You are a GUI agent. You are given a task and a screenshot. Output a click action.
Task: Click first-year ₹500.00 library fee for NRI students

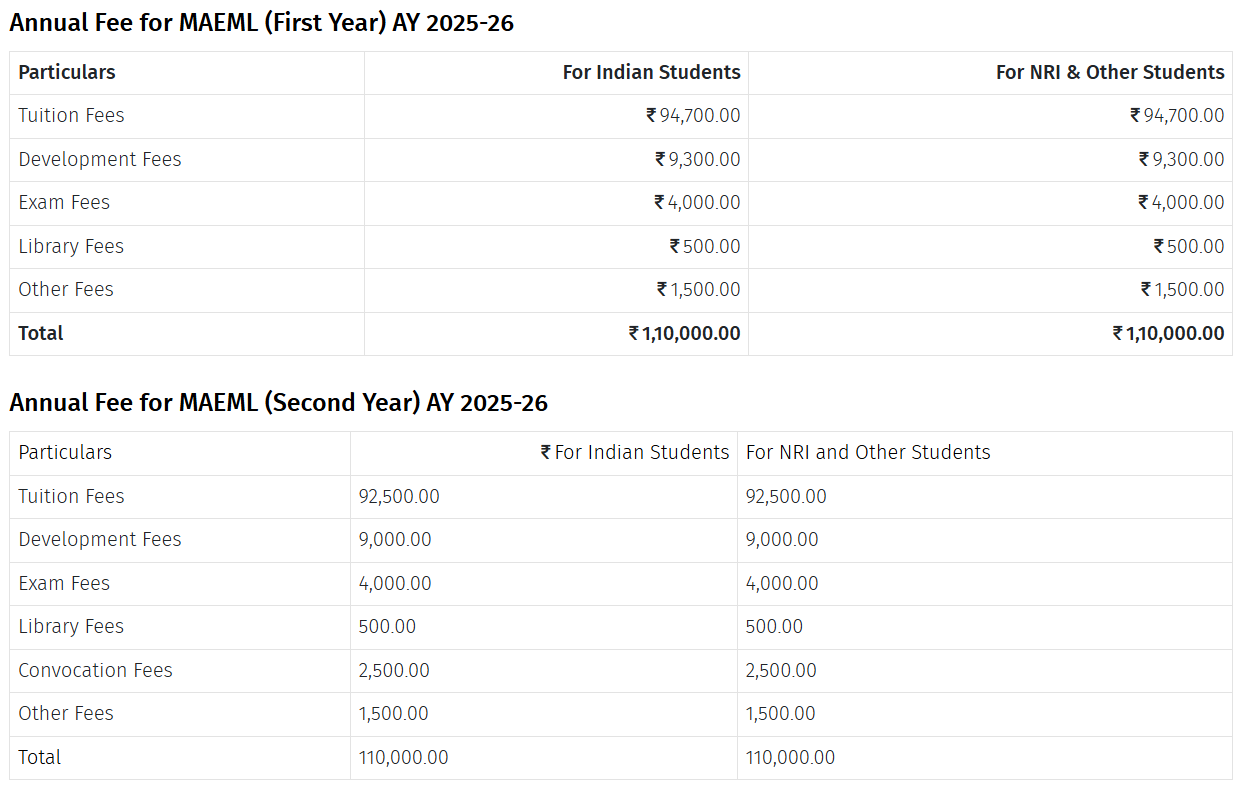[1188, 246]
